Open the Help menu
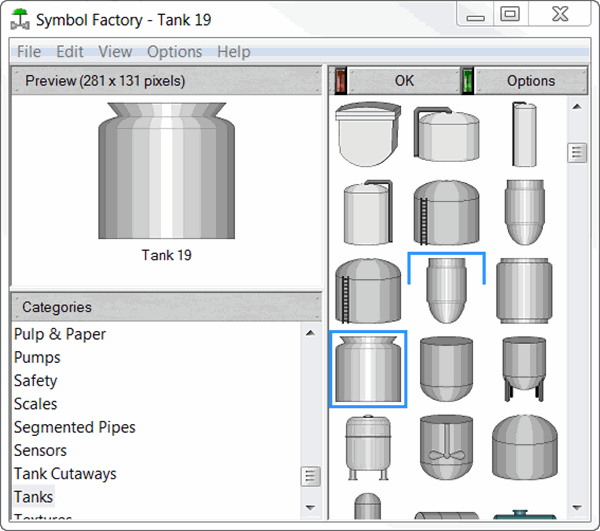Viewport: 600px width, 531px height. 234,52
